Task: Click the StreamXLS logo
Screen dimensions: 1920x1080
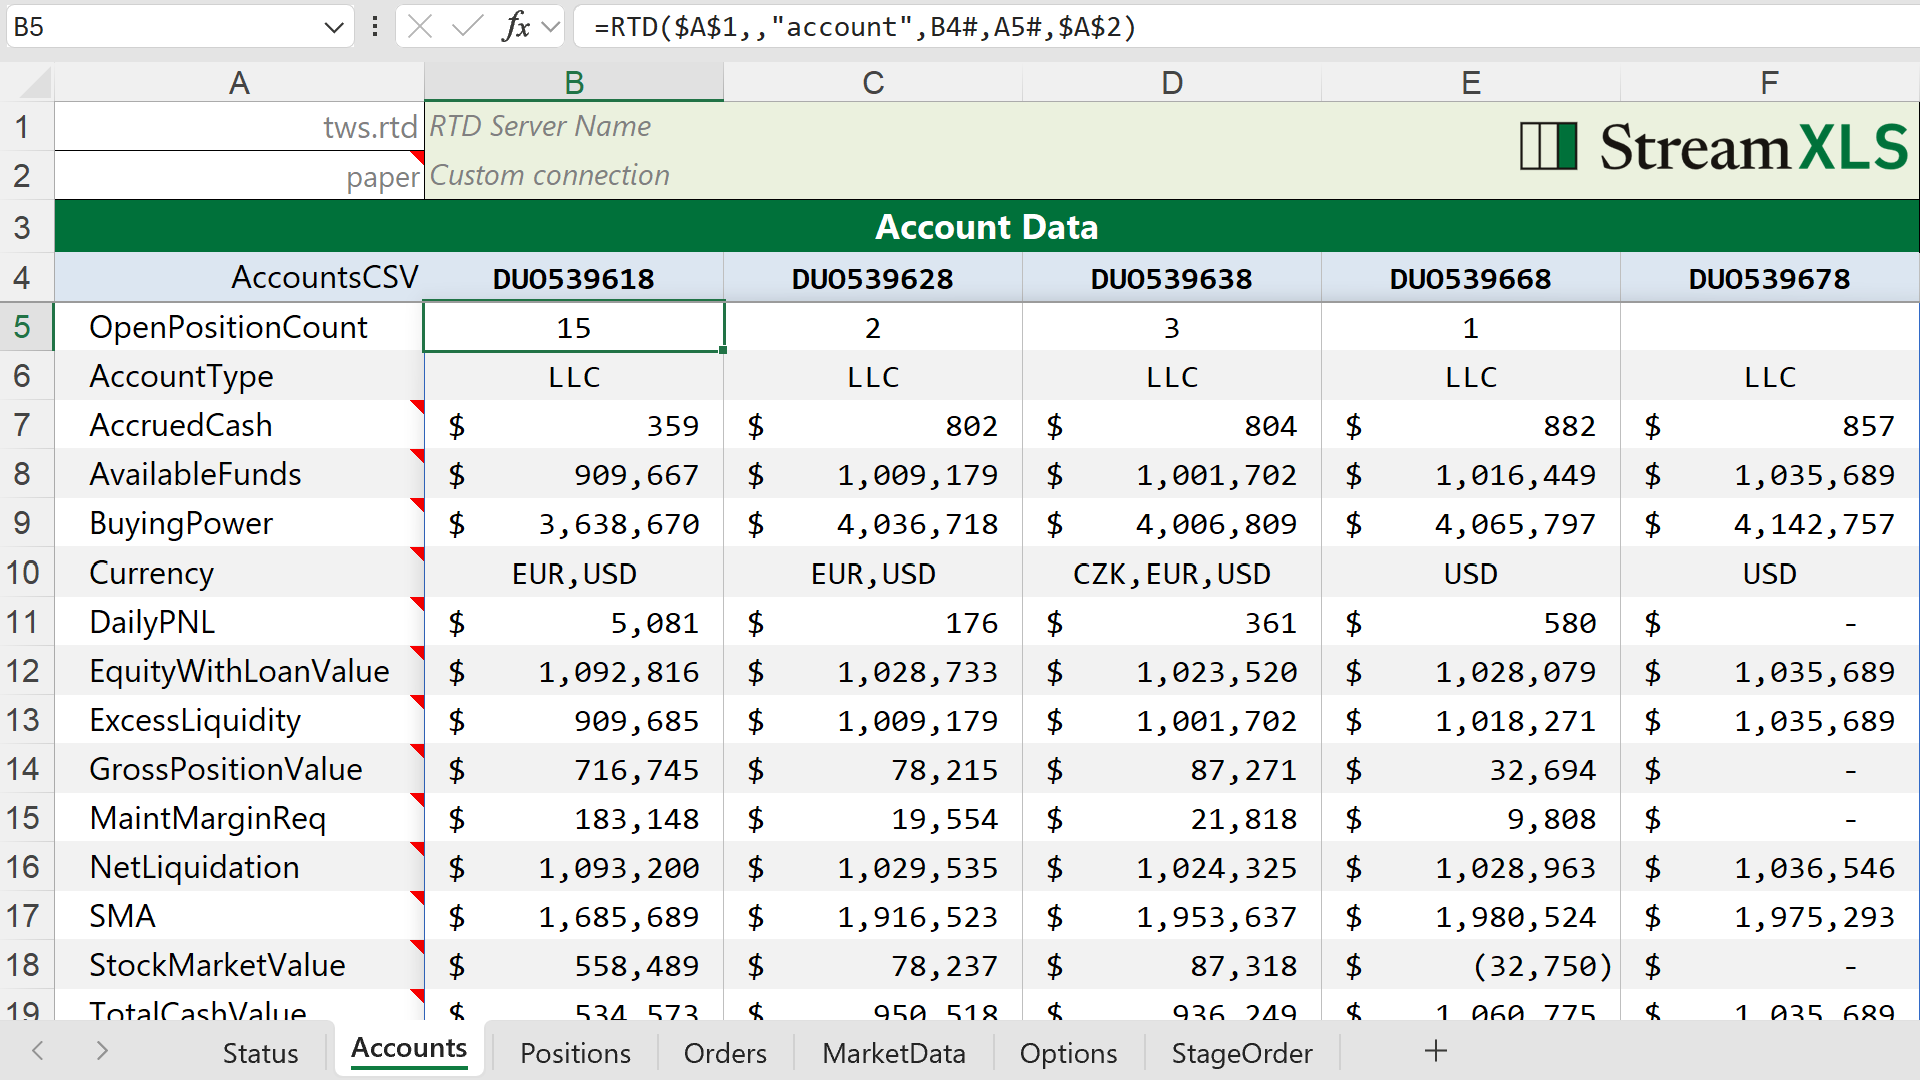Action: tap(1714, 148)
